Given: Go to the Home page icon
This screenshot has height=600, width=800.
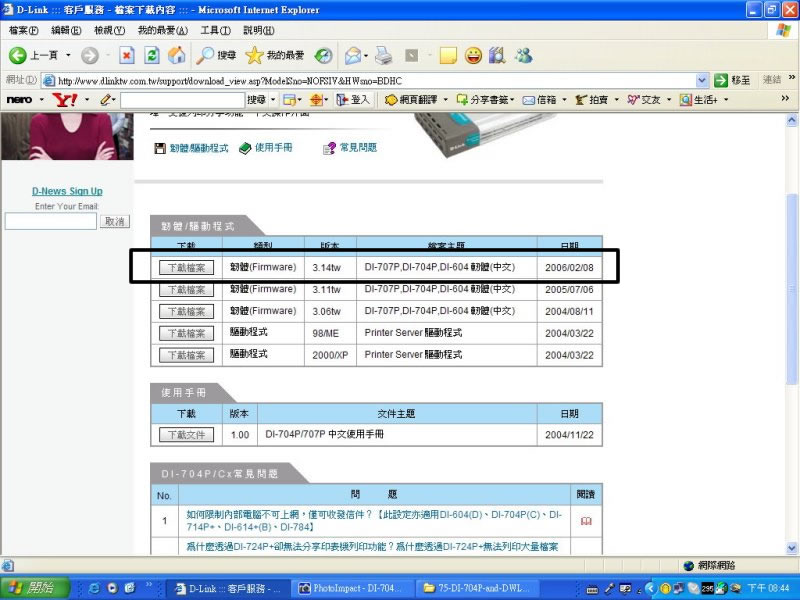Looking at the screenshot, I should point(177,55).
